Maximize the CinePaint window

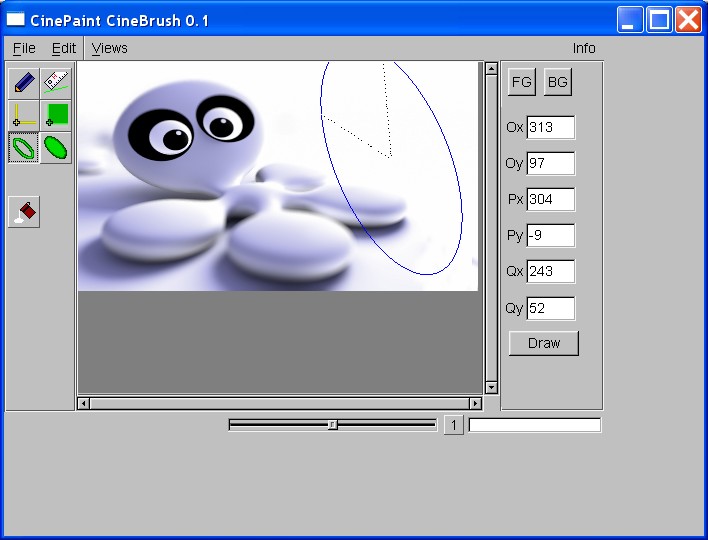(659, 20)
